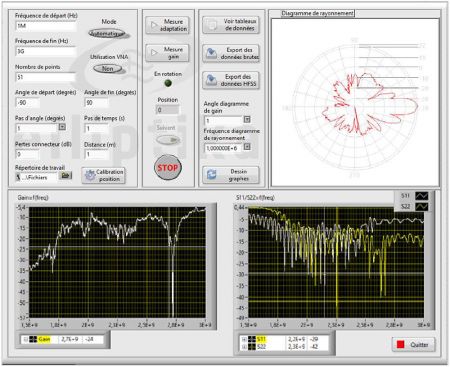This screenshot has width=450, height=367.
Task: Click the Quitter button
Action: (x=414, y=345)
